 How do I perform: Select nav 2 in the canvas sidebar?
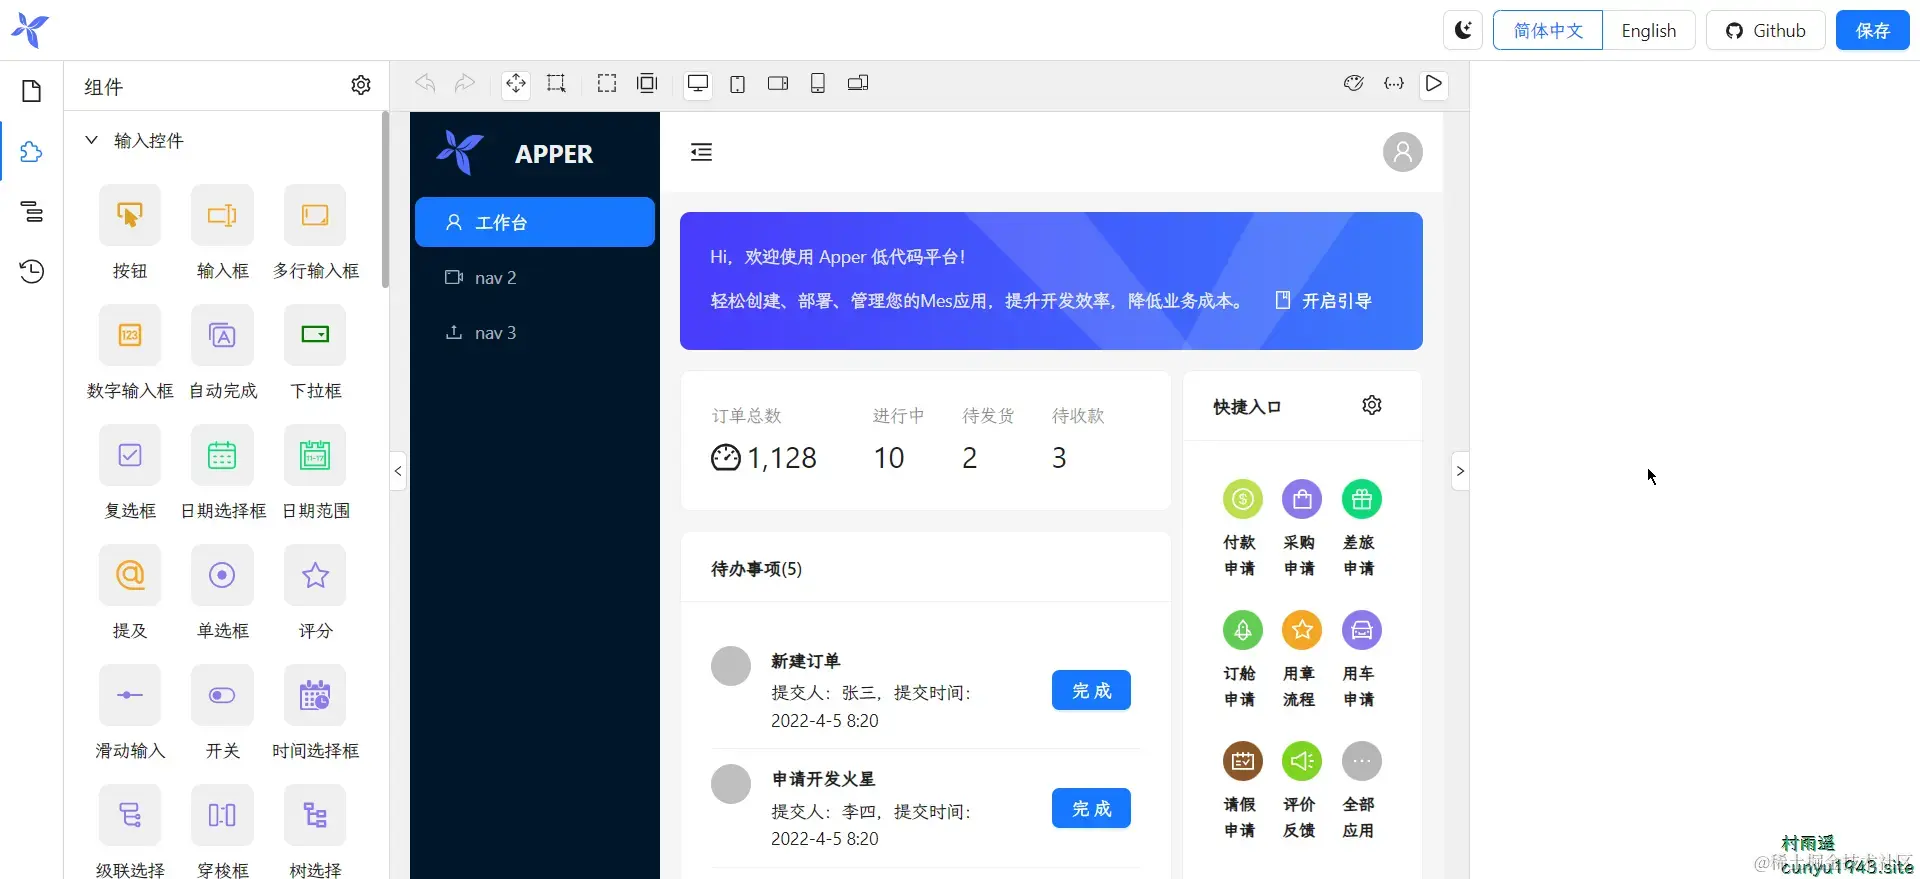click(535, 277)
